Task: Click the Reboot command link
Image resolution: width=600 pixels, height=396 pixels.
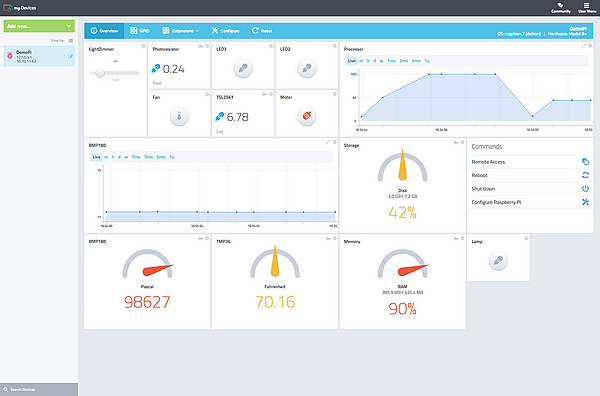Action: click(479, 175)
